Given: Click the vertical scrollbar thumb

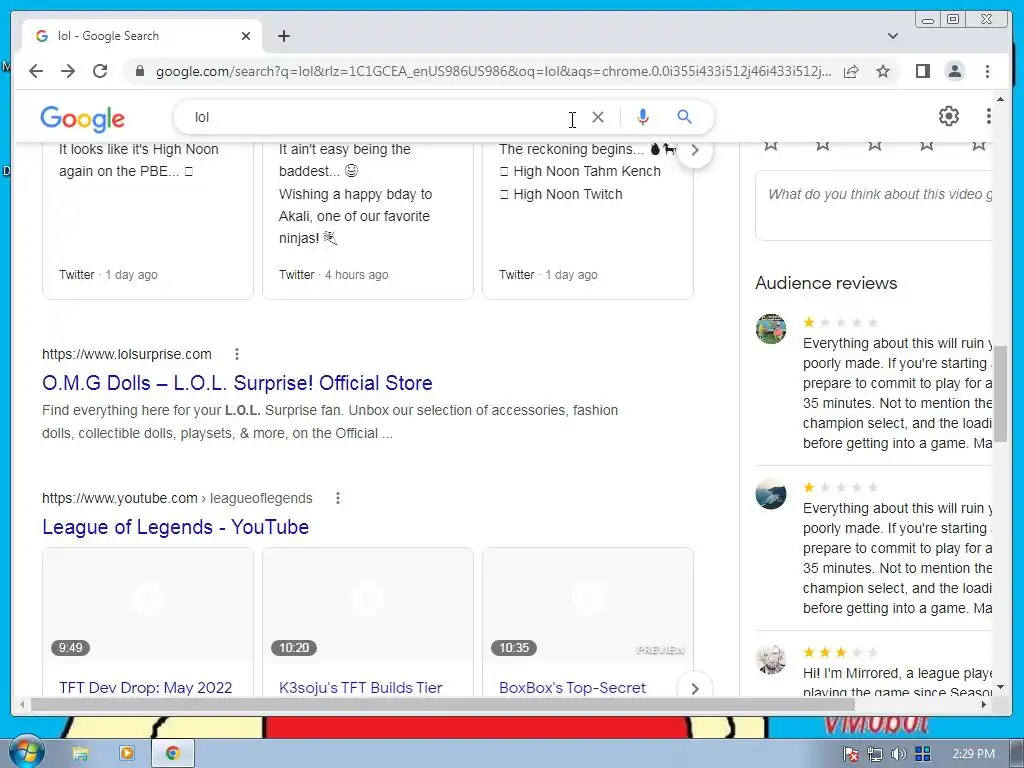Looking at the screenshot, I should (1000, 394).
